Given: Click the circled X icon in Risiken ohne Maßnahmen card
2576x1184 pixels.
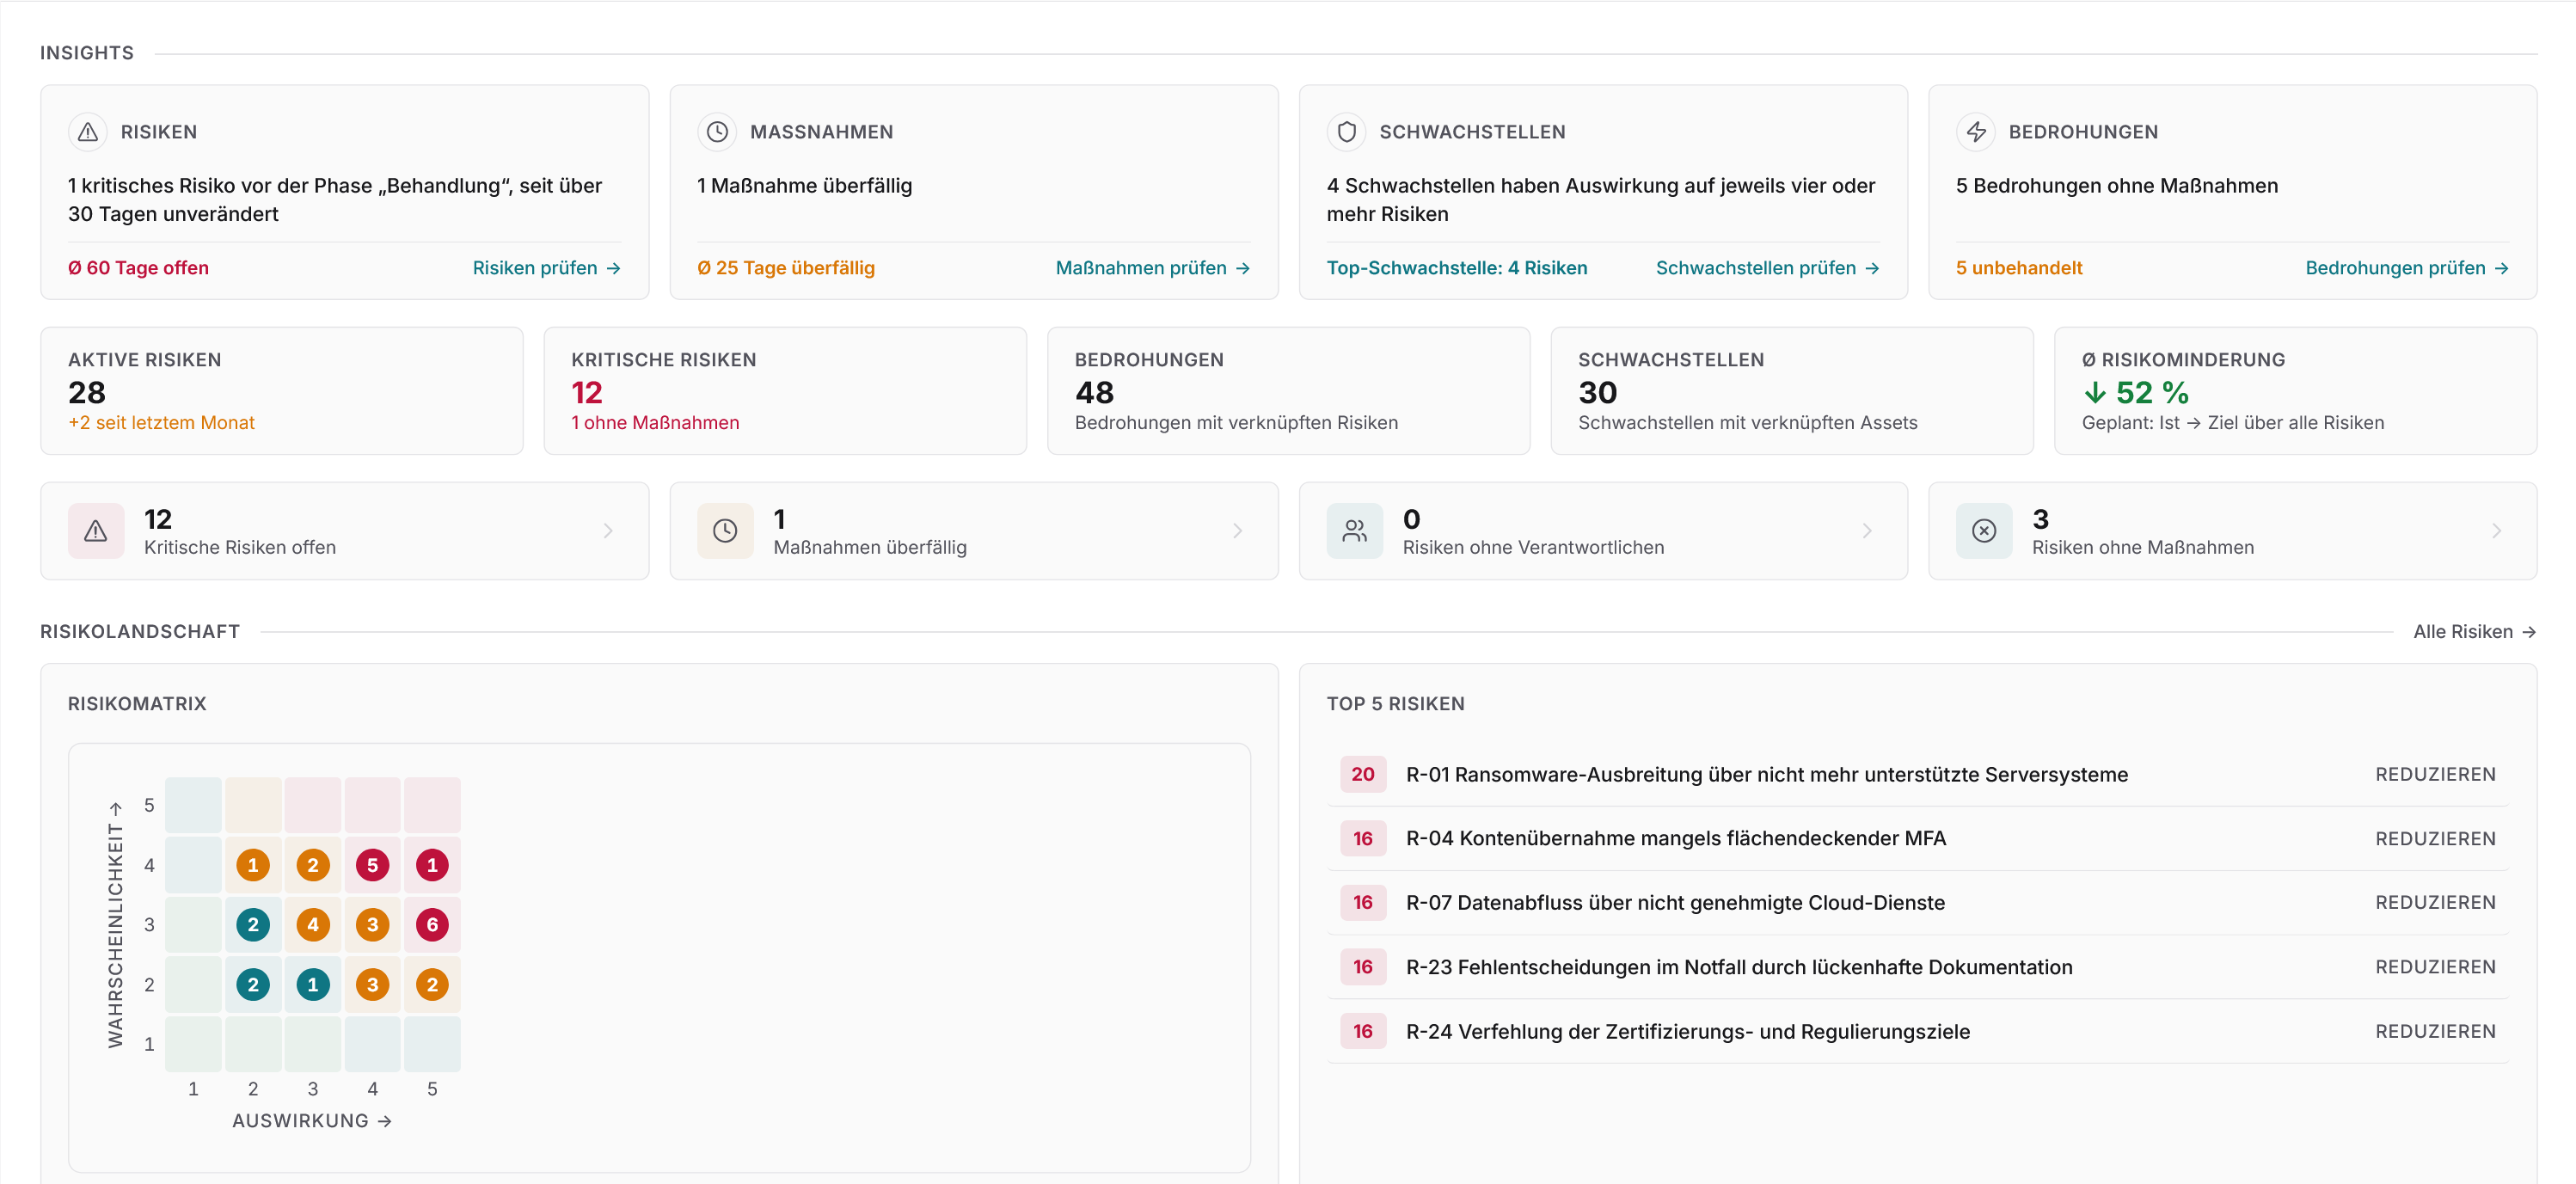Looking at the screenshot, I should click(1984, 531).
